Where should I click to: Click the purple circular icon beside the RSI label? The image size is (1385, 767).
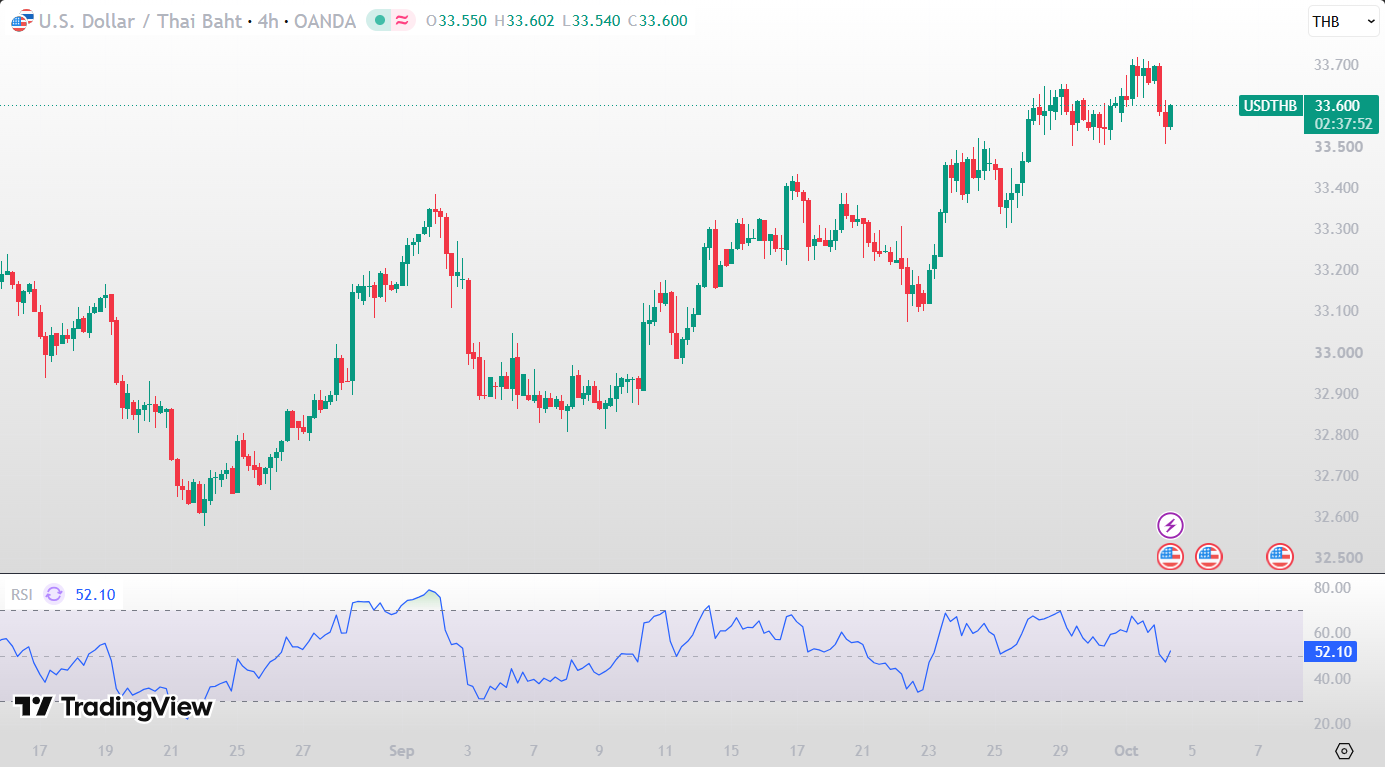click(x=54, y=594)
